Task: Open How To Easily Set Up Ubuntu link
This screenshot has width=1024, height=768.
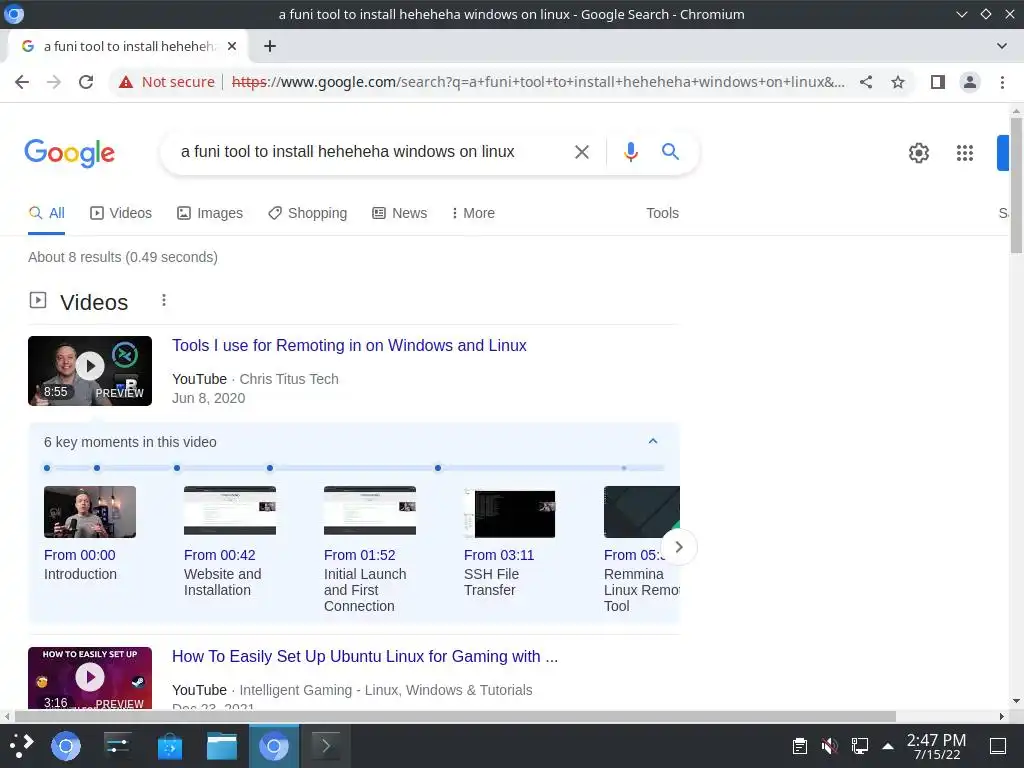Action: pos(364,656)
